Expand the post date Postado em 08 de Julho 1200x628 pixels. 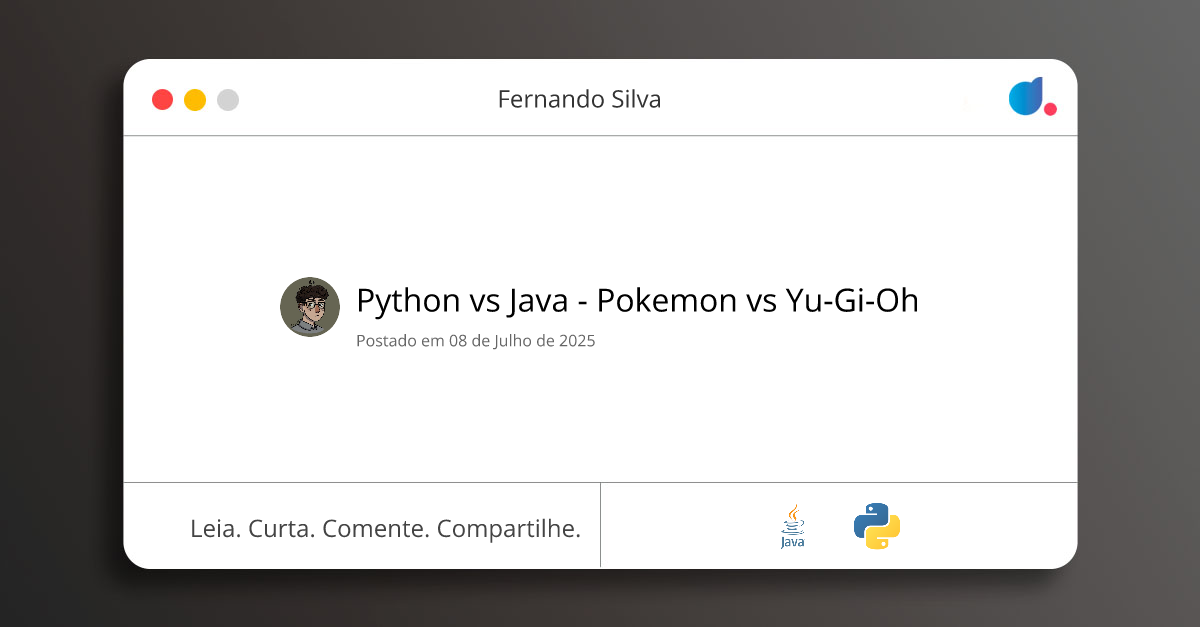(475, 341)
